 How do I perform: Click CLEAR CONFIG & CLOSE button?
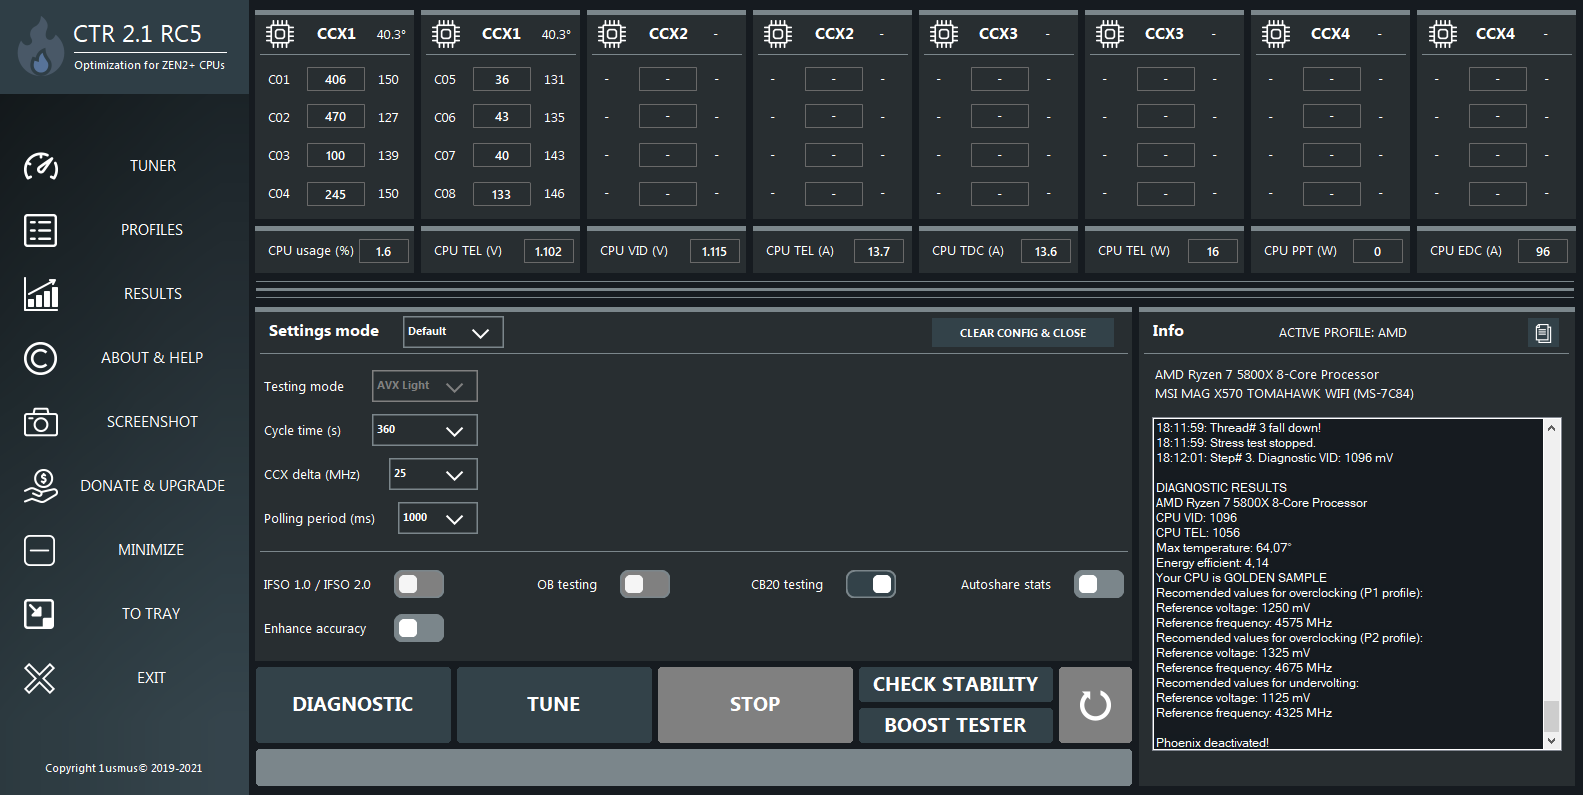pyautogui.click(x=1023, y=333)
